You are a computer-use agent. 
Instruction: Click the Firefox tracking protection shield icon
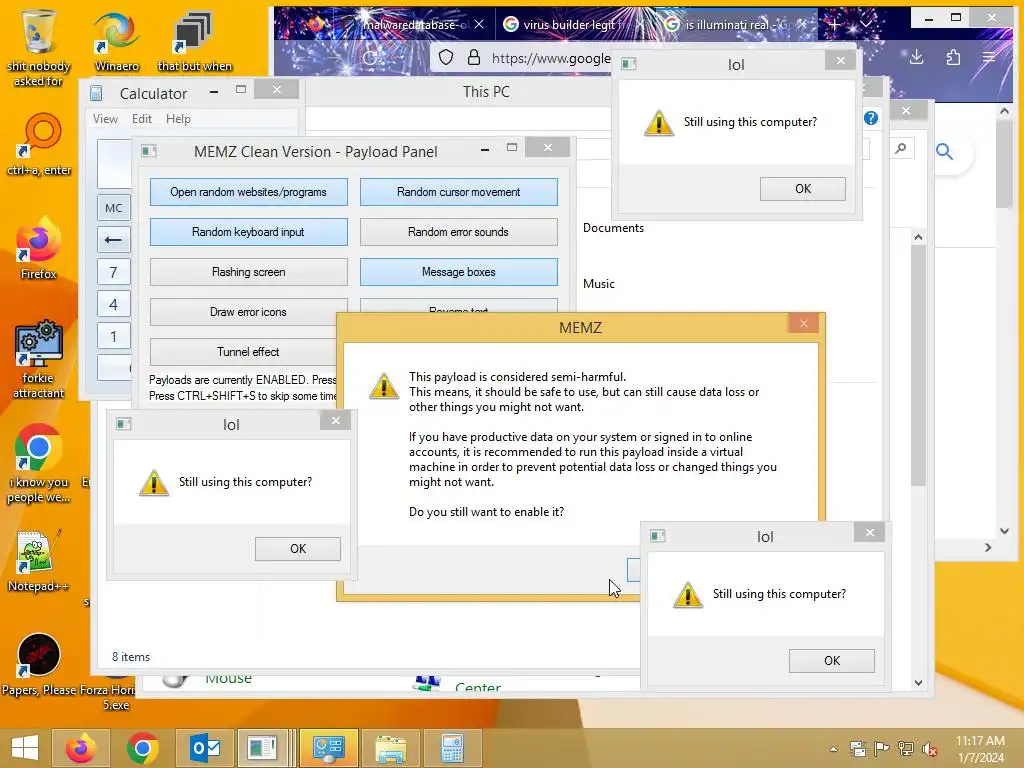click(x=446, y=57)
